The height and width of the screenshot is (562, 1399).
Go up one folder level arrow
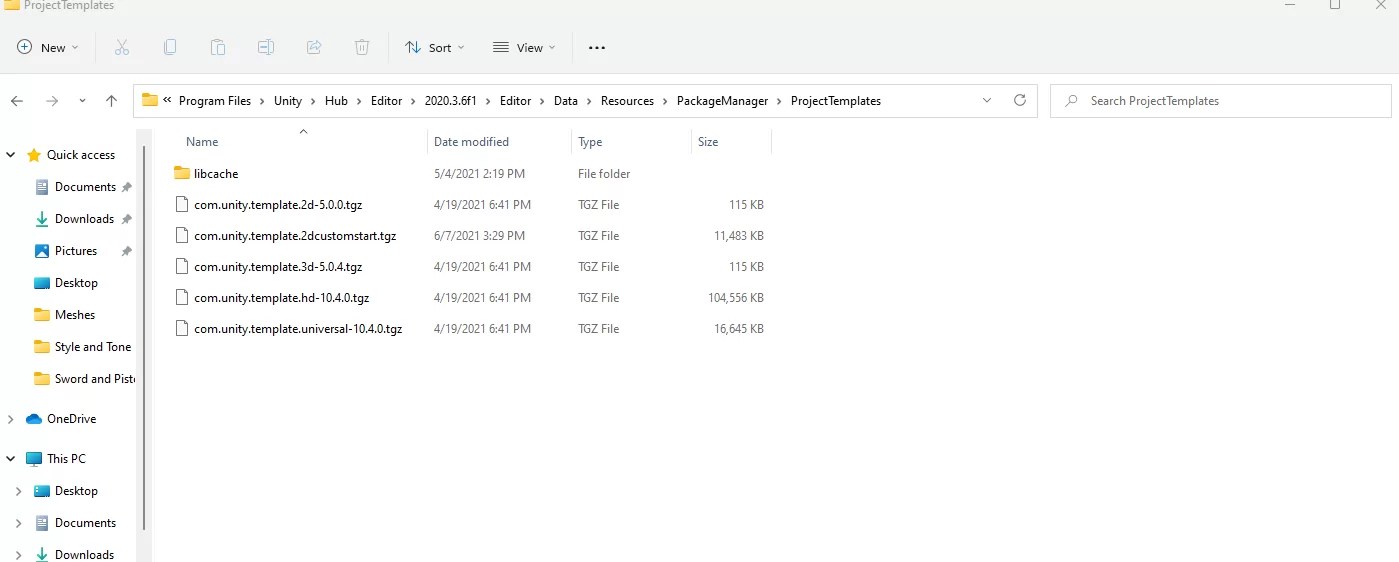[111, 101]
